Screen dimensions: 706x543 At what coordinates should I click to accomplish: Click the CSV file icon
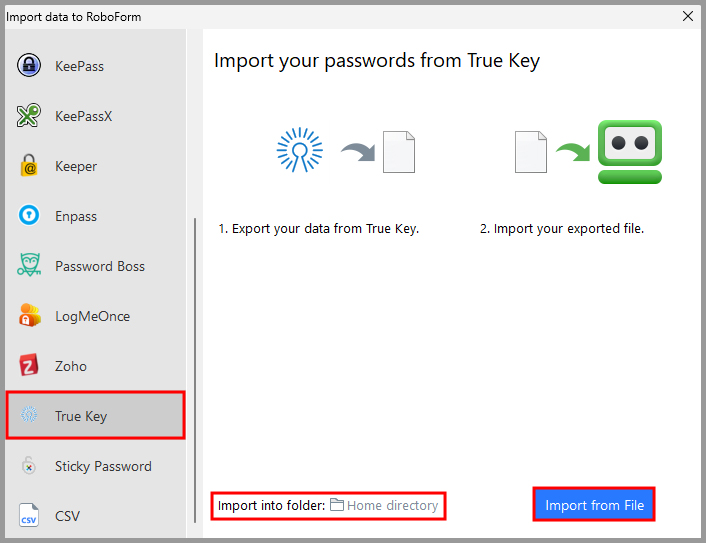[x=29, y=516]
